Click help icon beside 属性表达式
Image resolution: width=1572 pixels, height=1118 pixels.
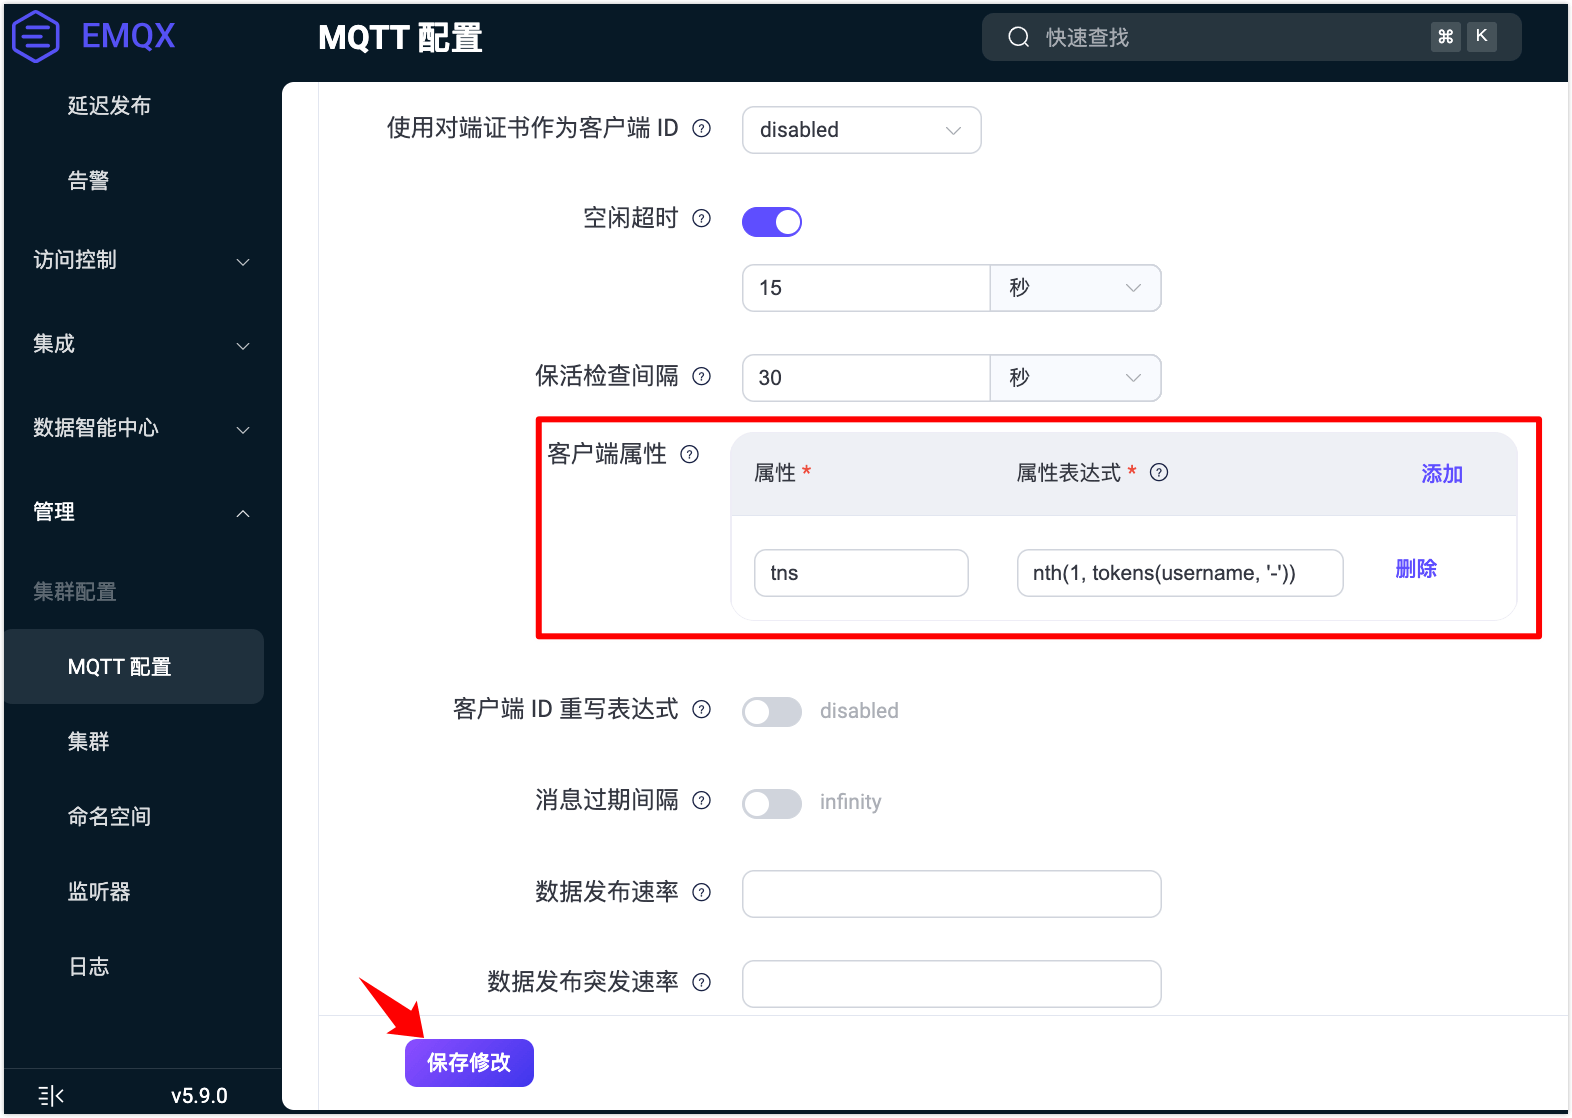coord(1159,472)
